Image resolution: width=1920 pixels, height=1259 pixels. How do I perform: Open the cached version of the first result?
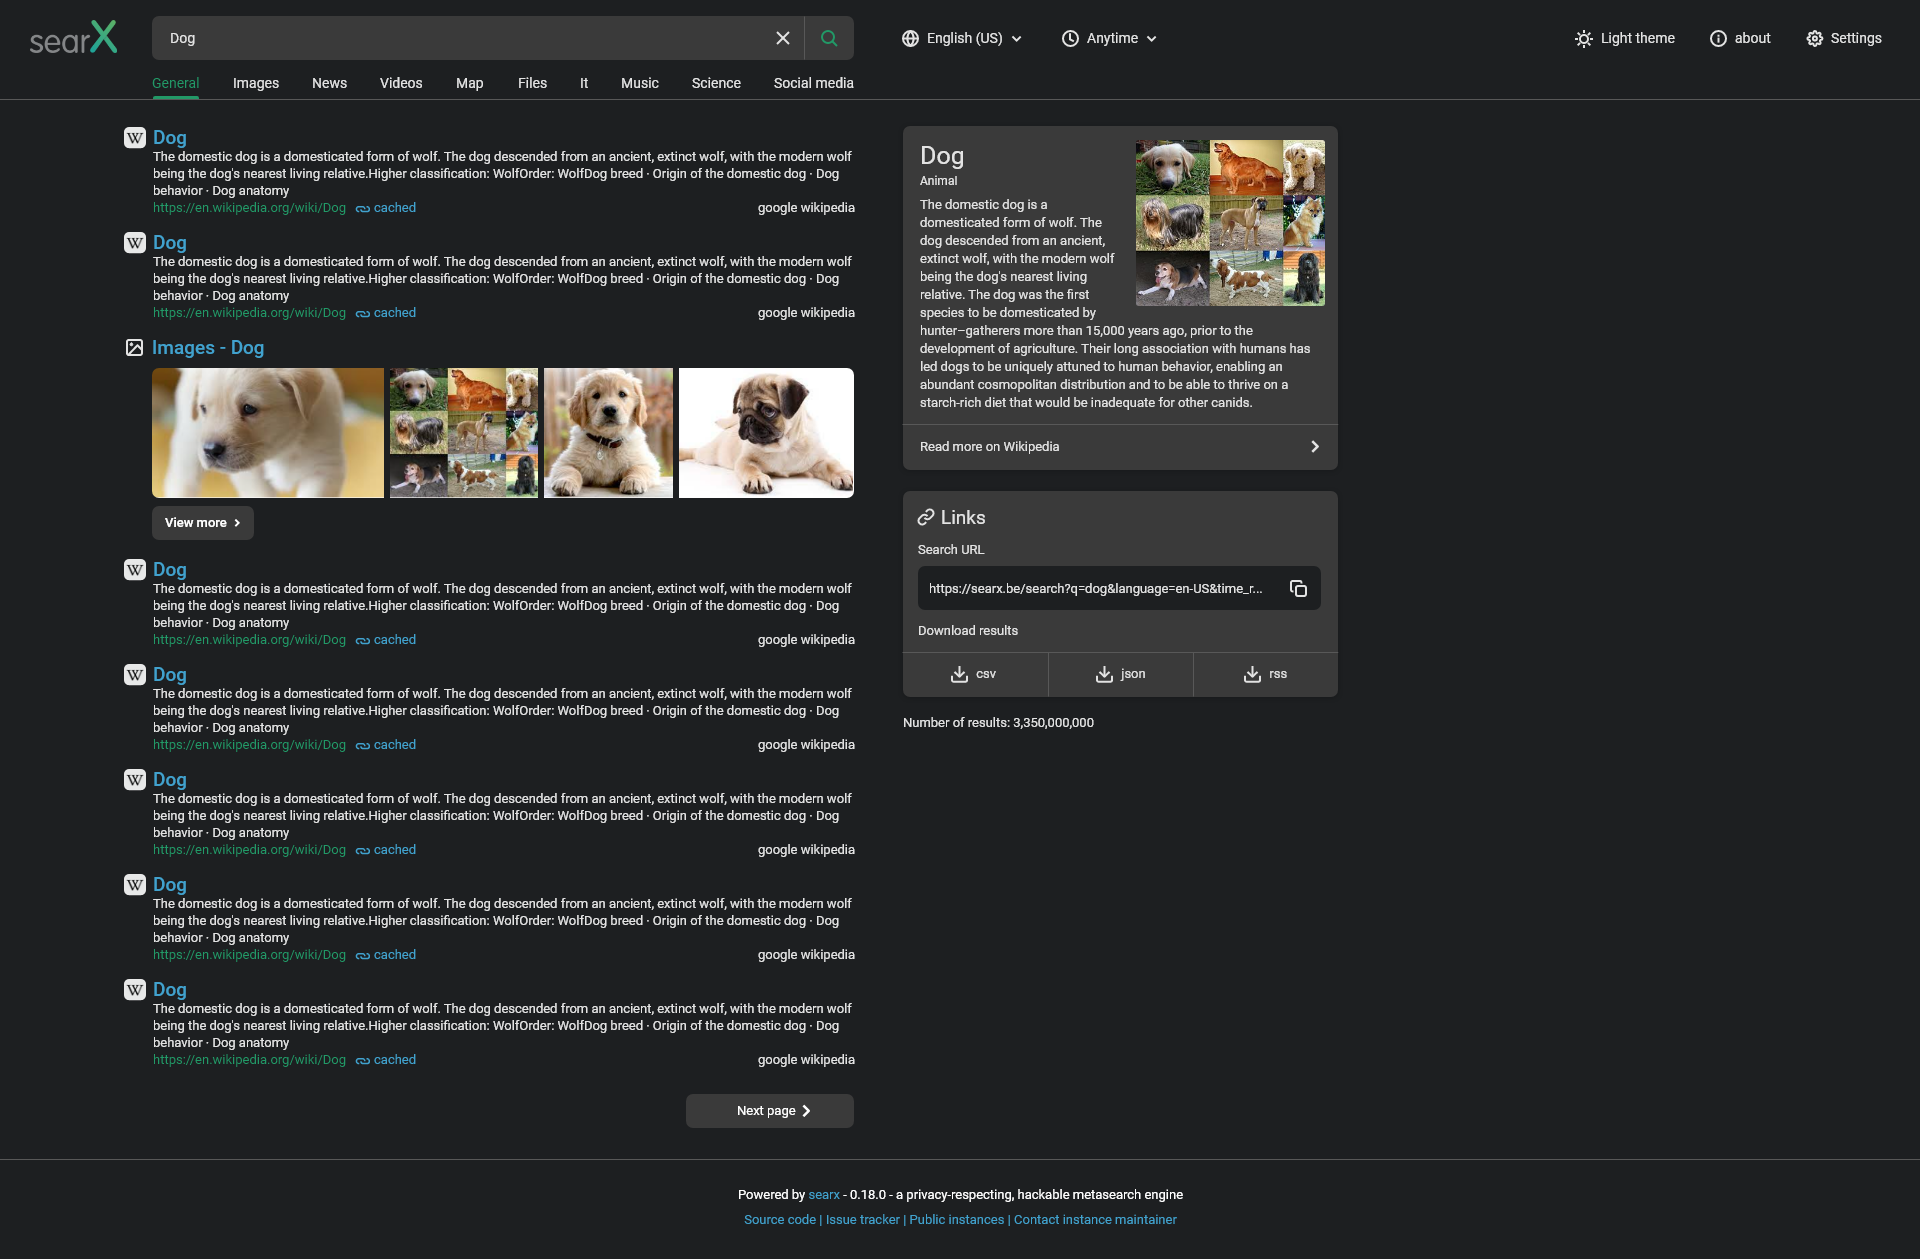click(x=394, y=207)
